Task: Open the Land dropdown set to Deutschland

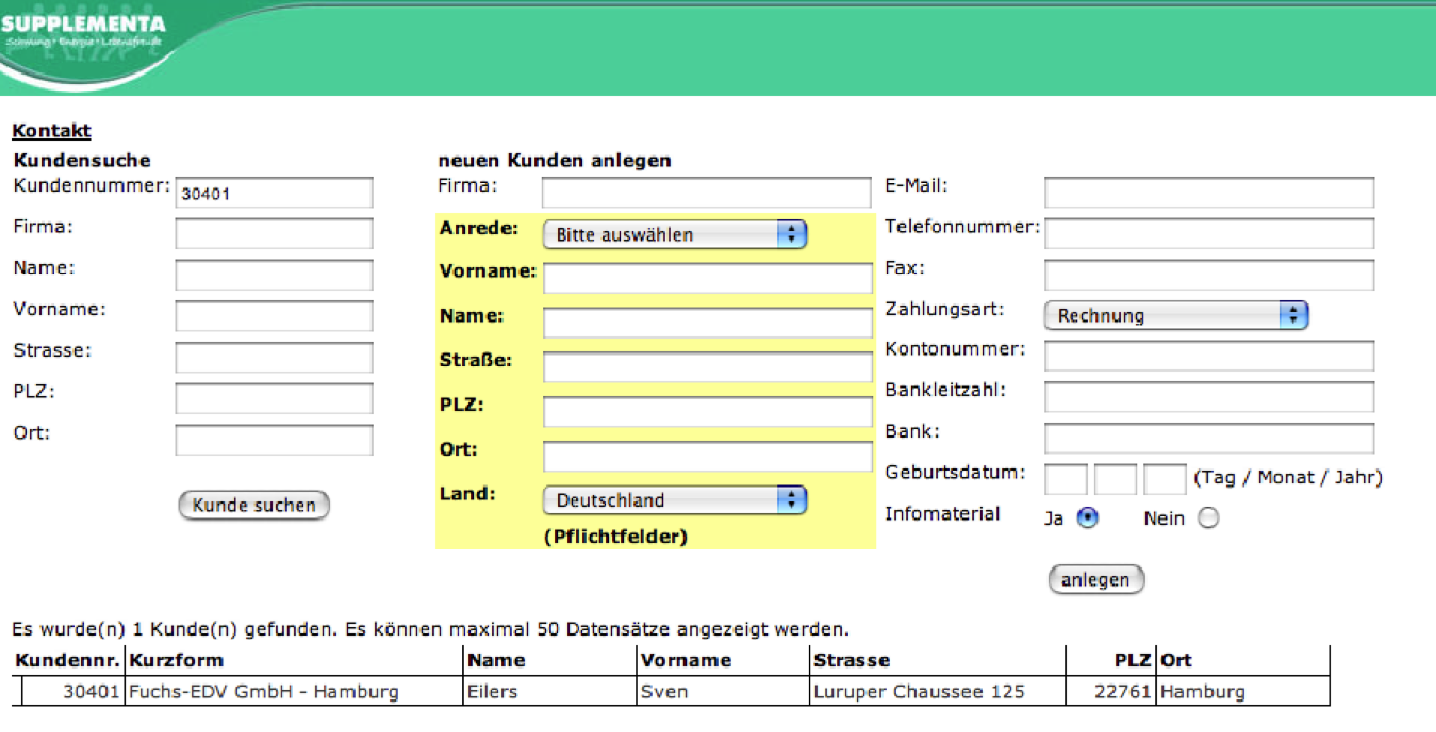Action: [674, 501]
